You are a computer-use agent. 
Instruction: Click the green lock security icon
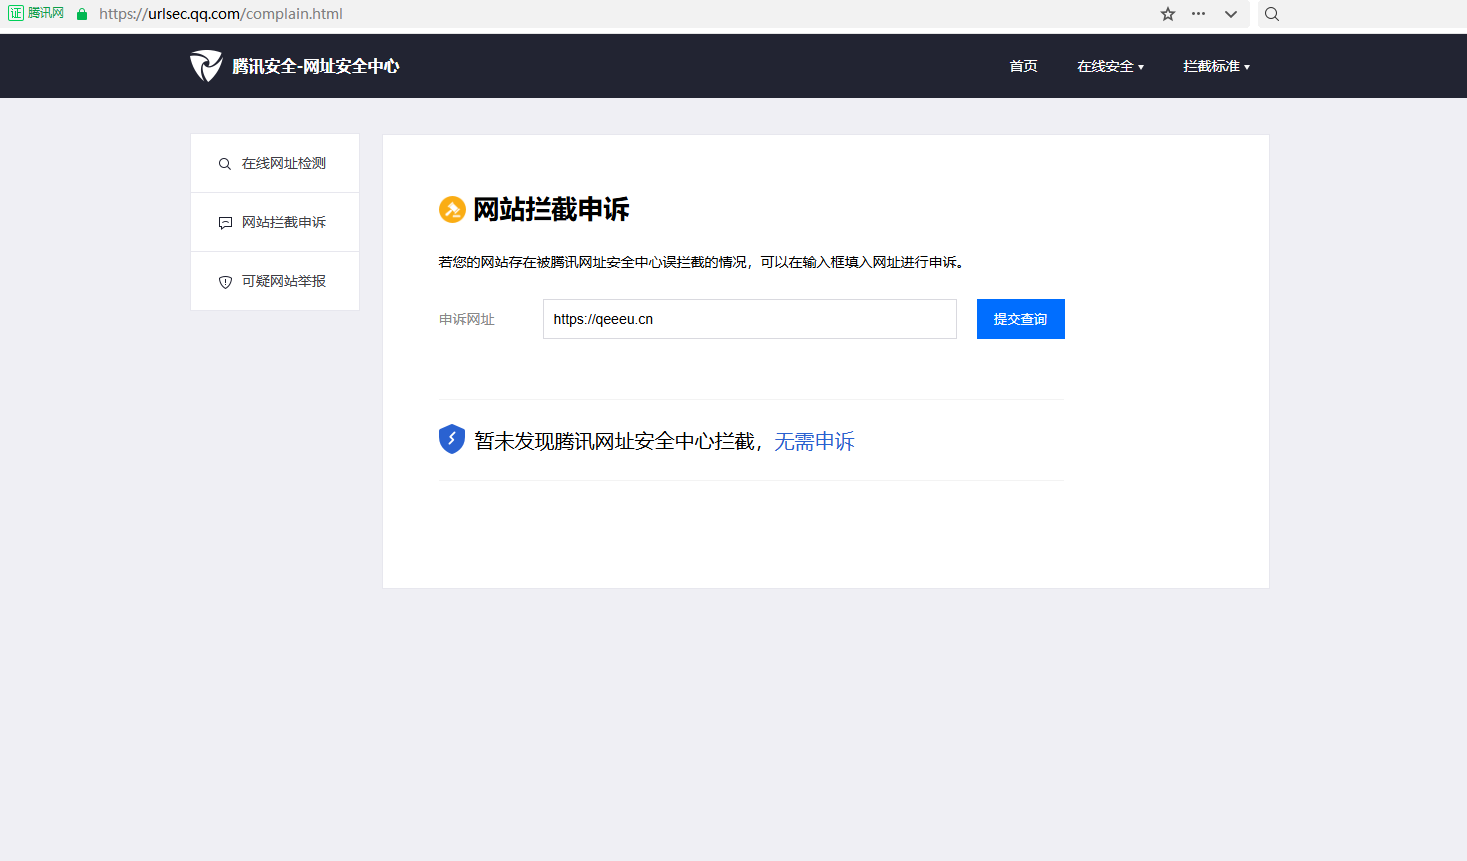tap(82, 14)
